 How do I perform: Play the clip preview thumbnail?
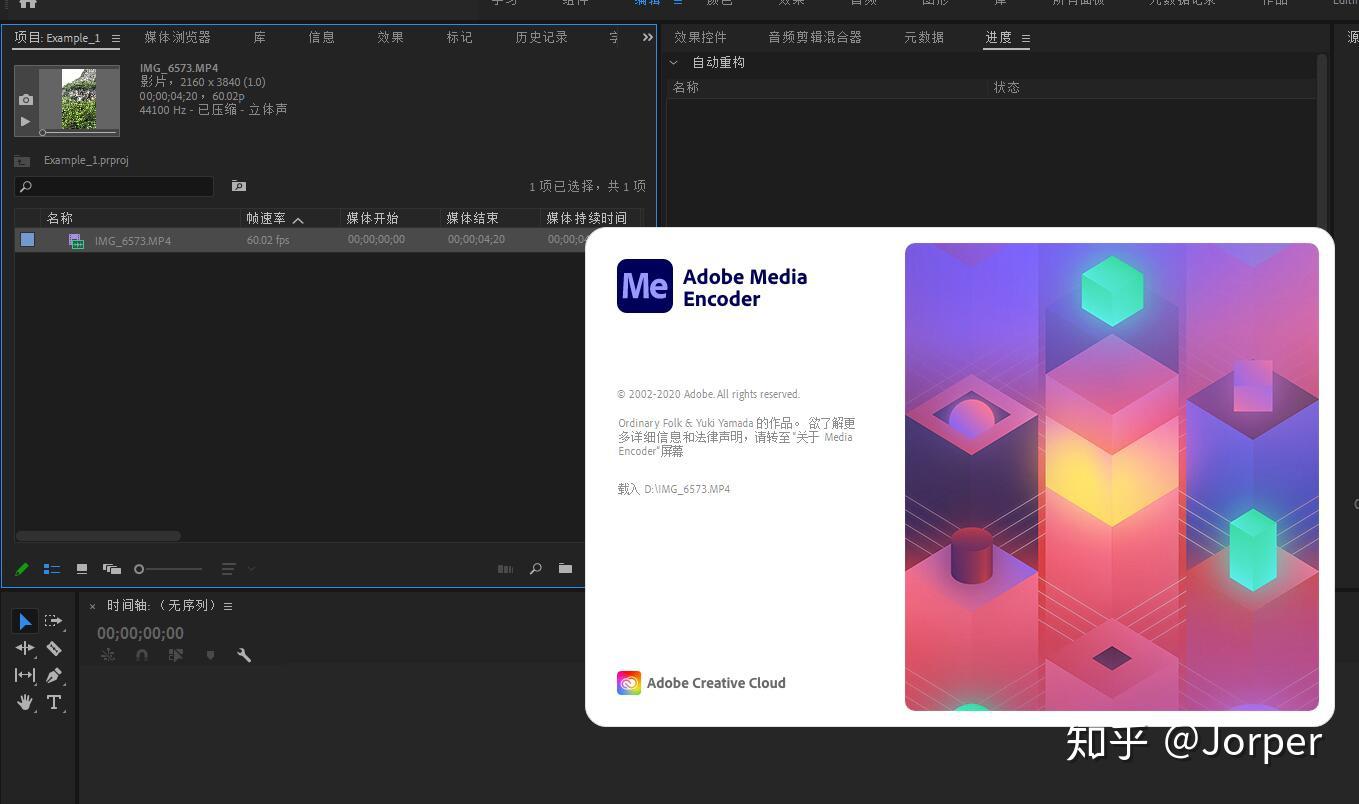click(x=26, y=121)
